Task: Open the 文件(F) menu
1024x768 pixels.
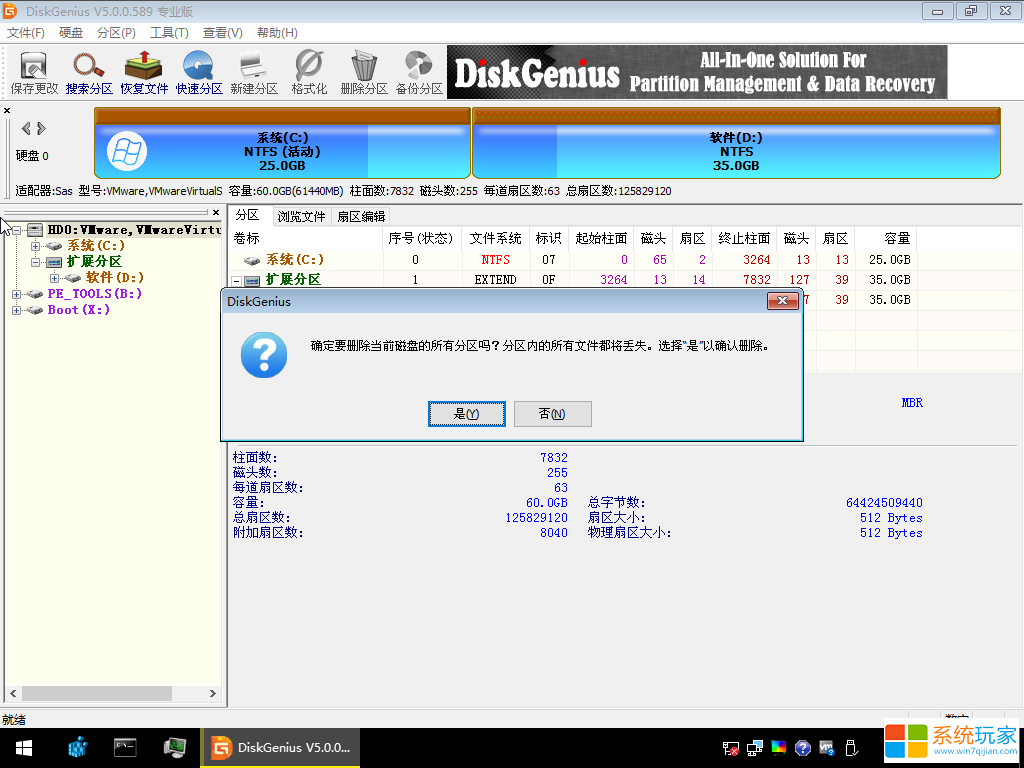Action: [x=25, y=33]
